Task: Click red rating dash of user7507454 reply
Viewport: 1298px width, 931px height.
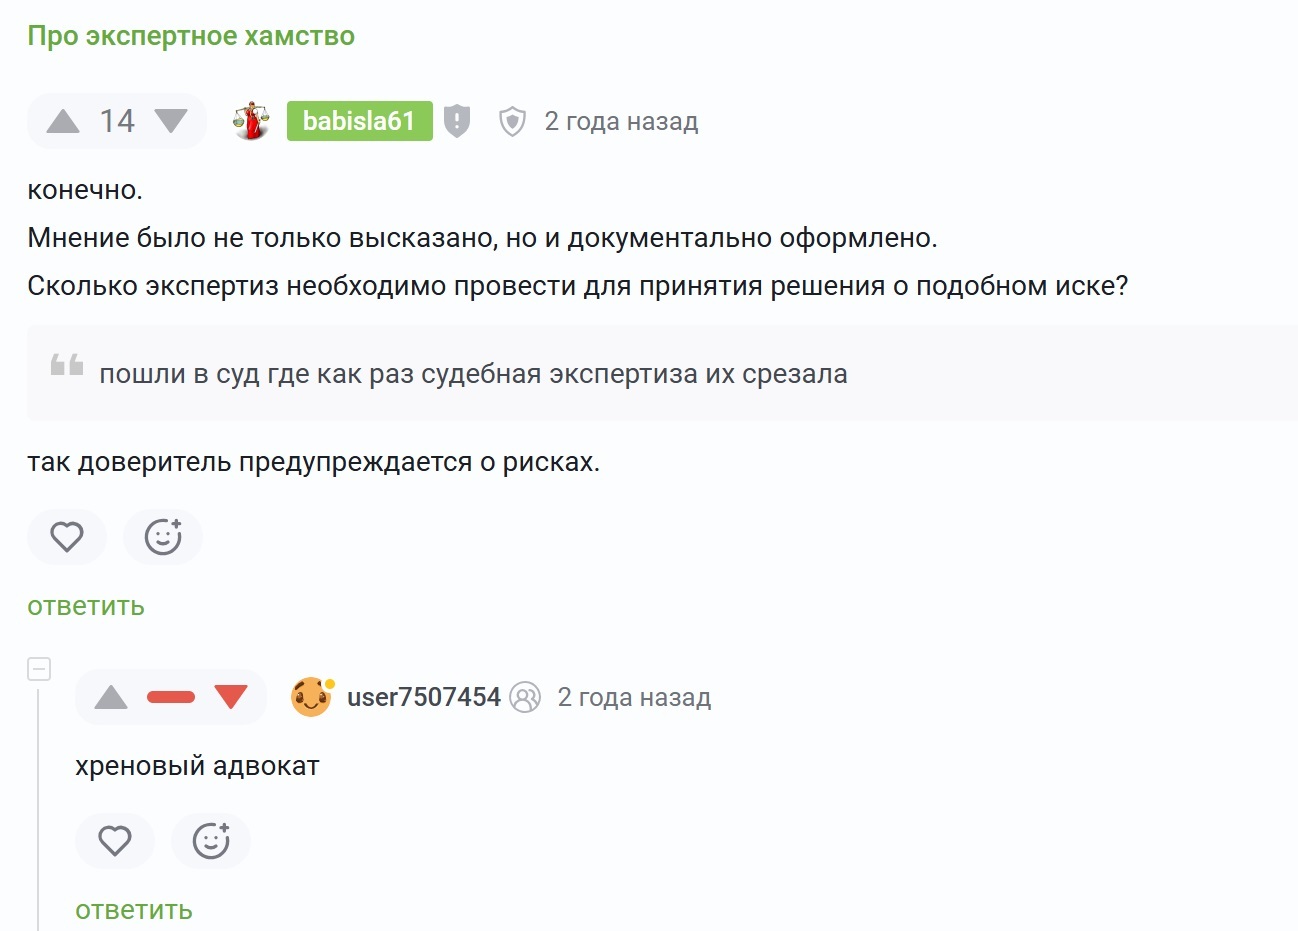Action: pyautogui.click(x=171, y=697)
